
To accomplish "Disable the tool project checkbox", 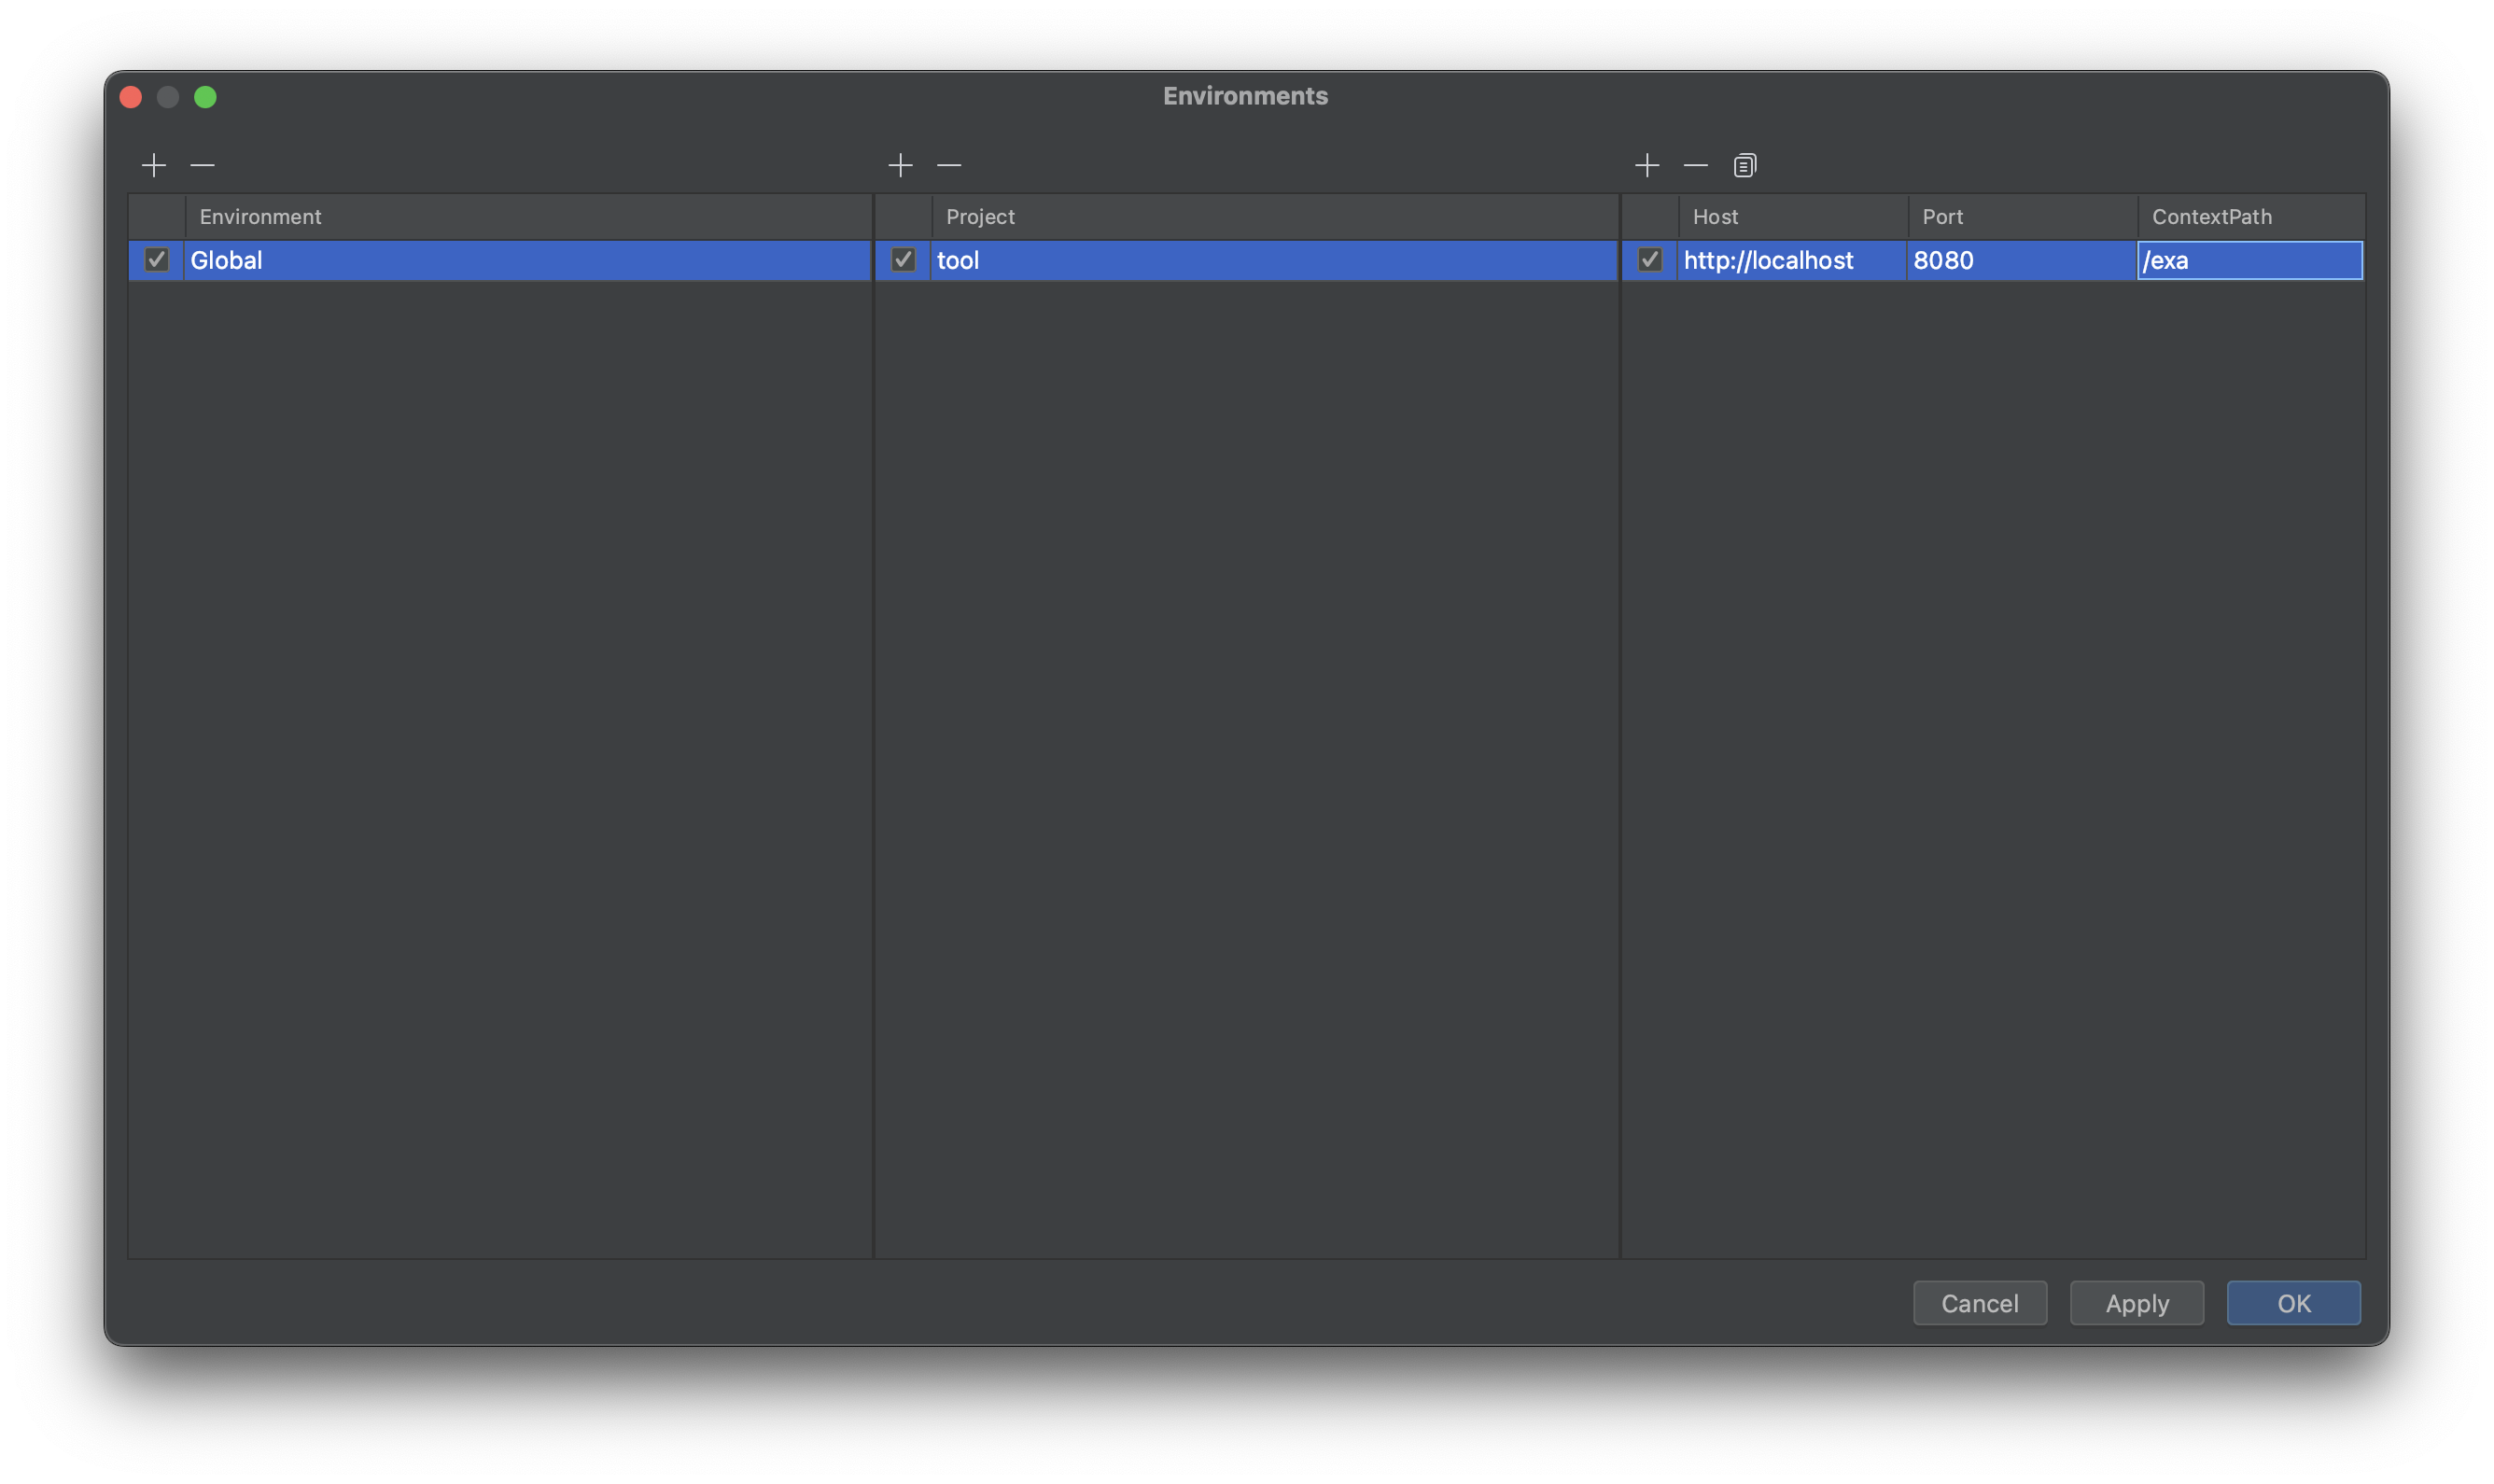I will click(903, 260).
